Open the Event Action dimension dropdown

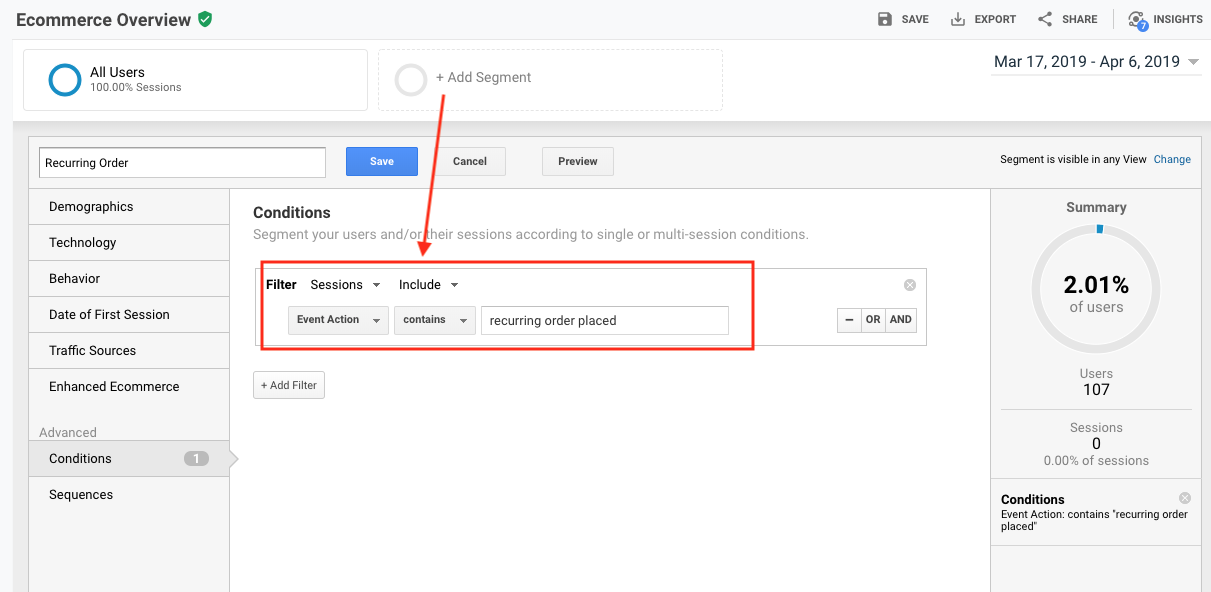click(338, 320)
